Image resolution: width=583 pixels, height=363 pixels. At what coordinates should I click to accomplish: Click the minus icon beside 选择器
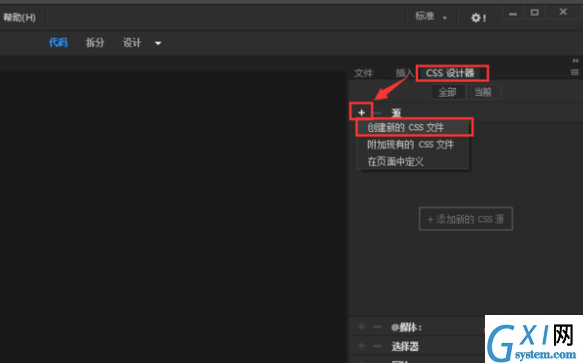click(378, 346)
